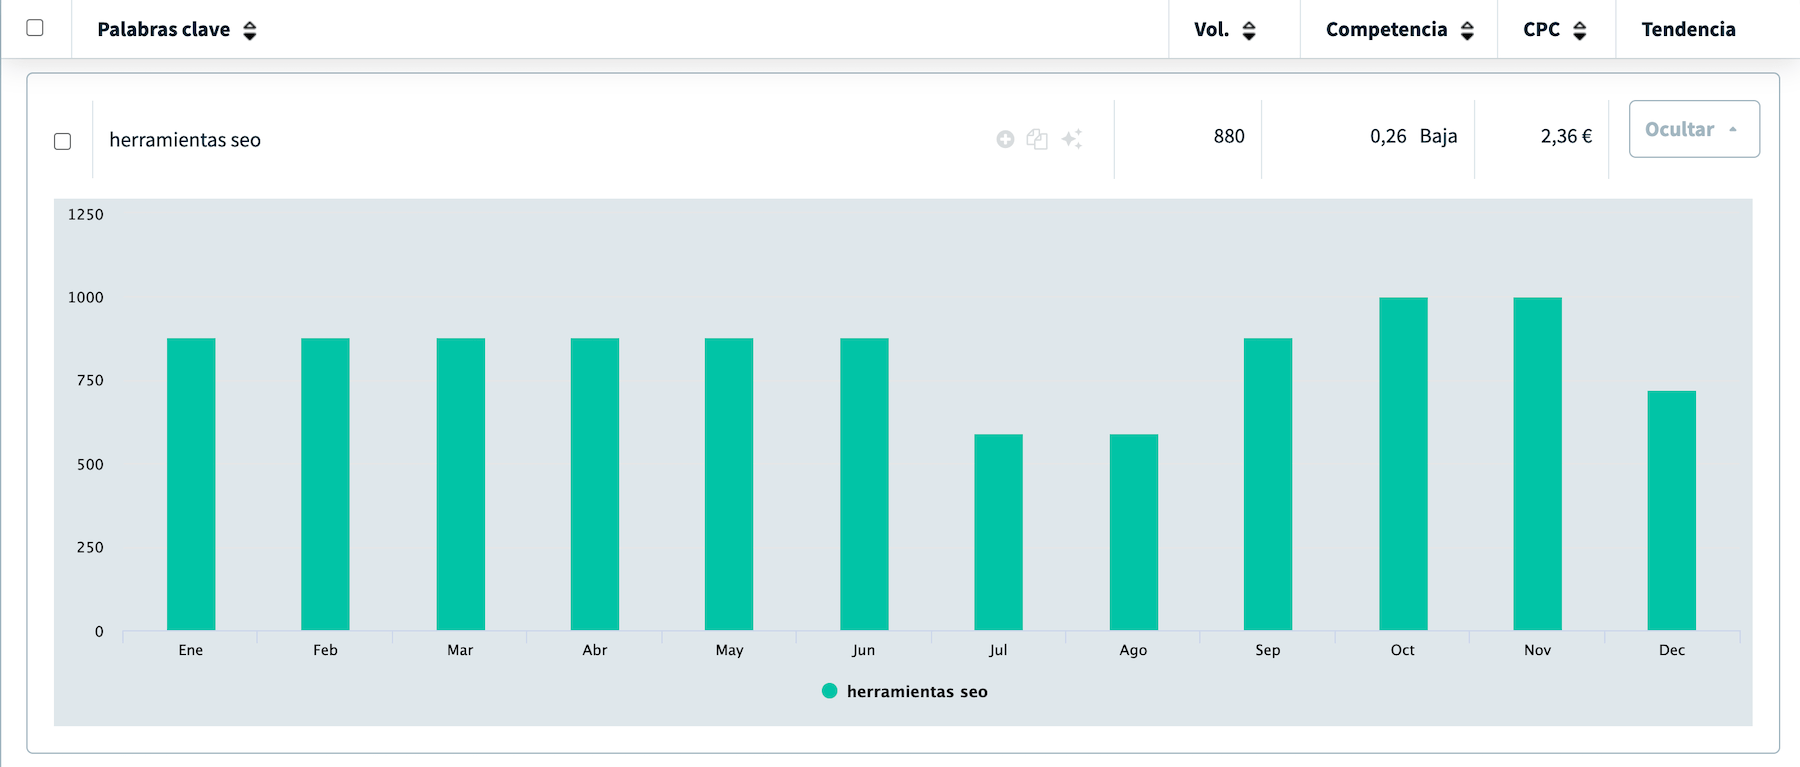Click the Abr bar in the chart

click(x=595, y=484)
